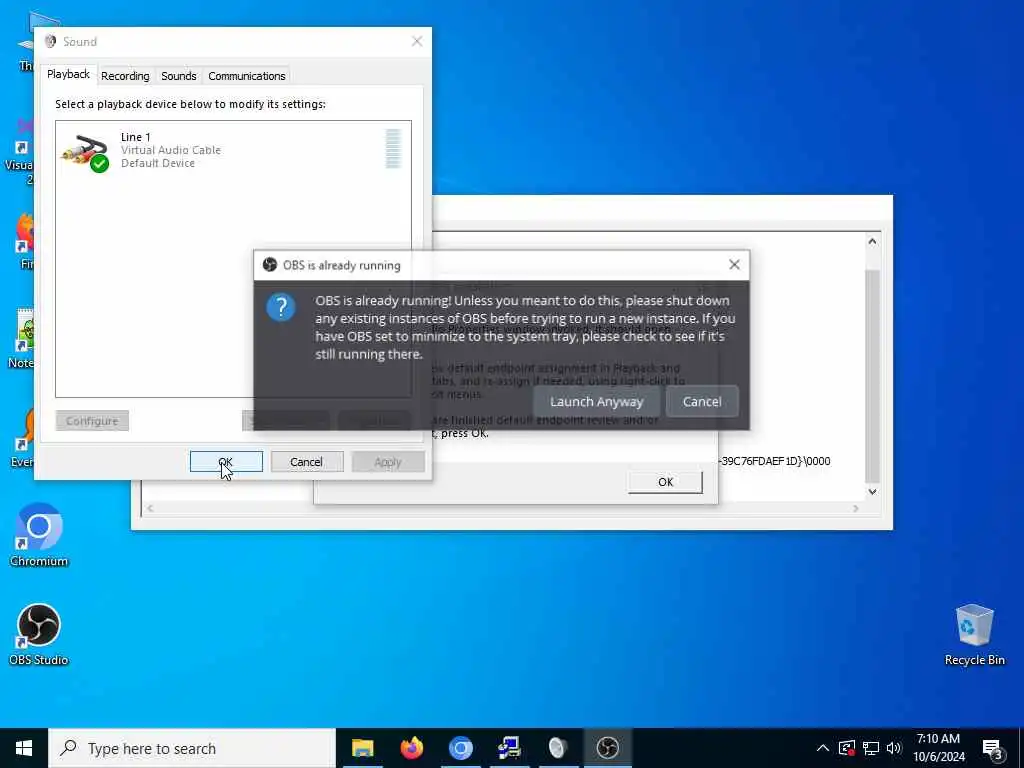Viewport: 1024px width, 768px height.
Task: Close the OBS is already running dialog
Action: (x=734, y=264)
